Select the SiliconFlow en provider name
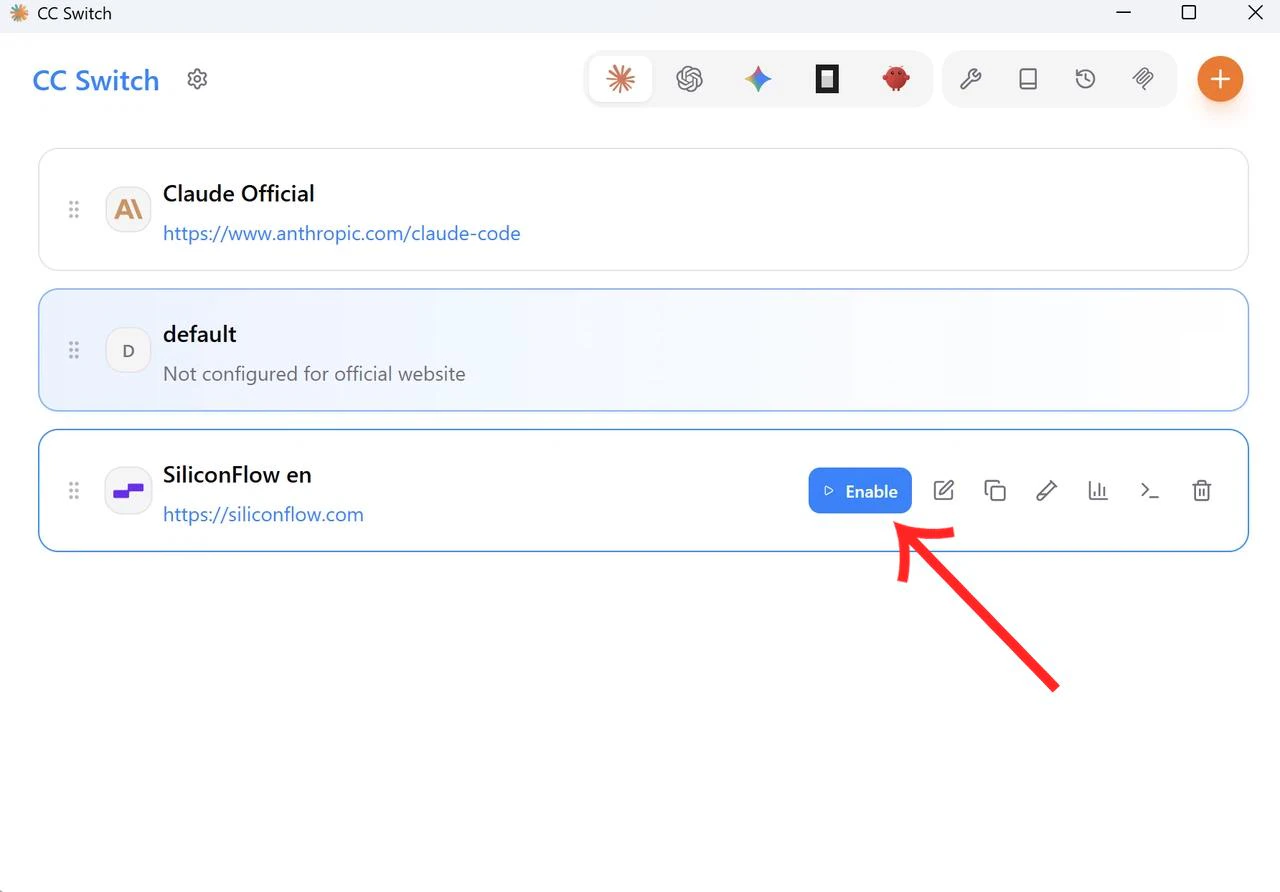Viewport: 1280px width, 892px height. tap(237, 474)
